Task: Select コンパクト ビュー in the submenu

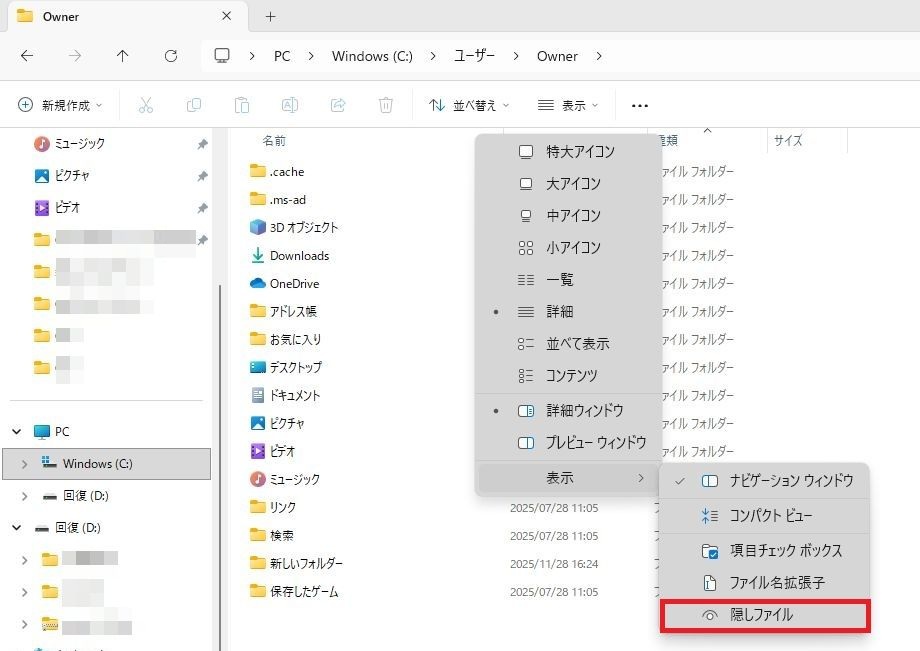Action: (x=770, y=516)
